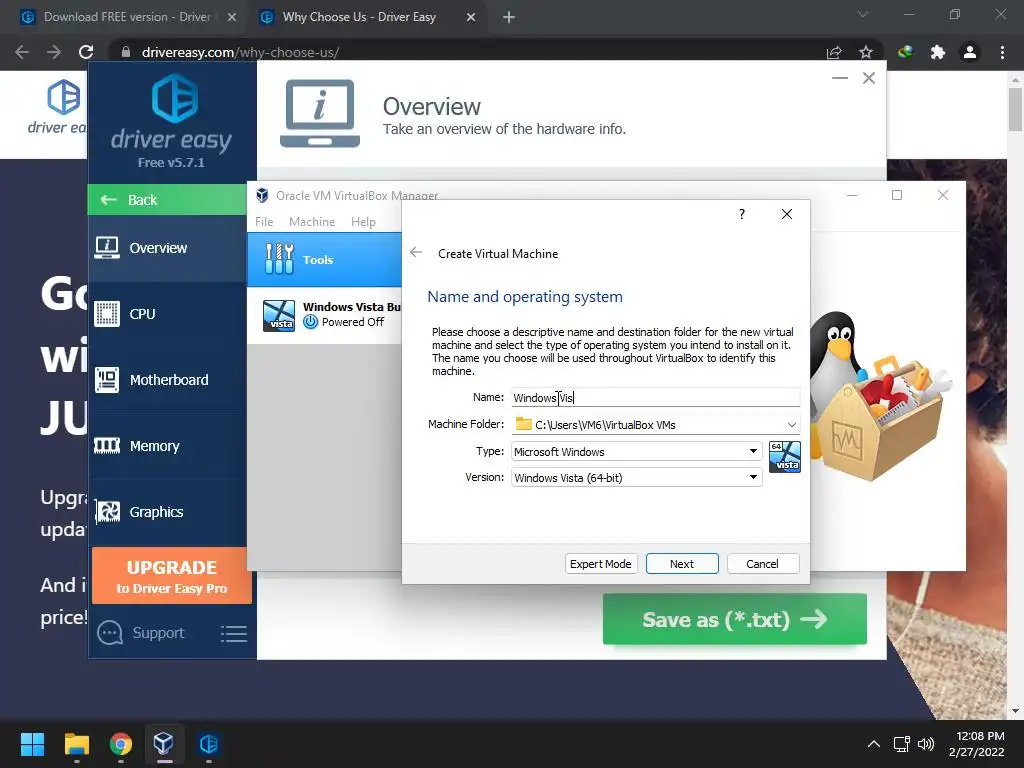Open VirtualBox Help menu
The height and width of the screenshot is (768, 1024).
click(363, 221)
